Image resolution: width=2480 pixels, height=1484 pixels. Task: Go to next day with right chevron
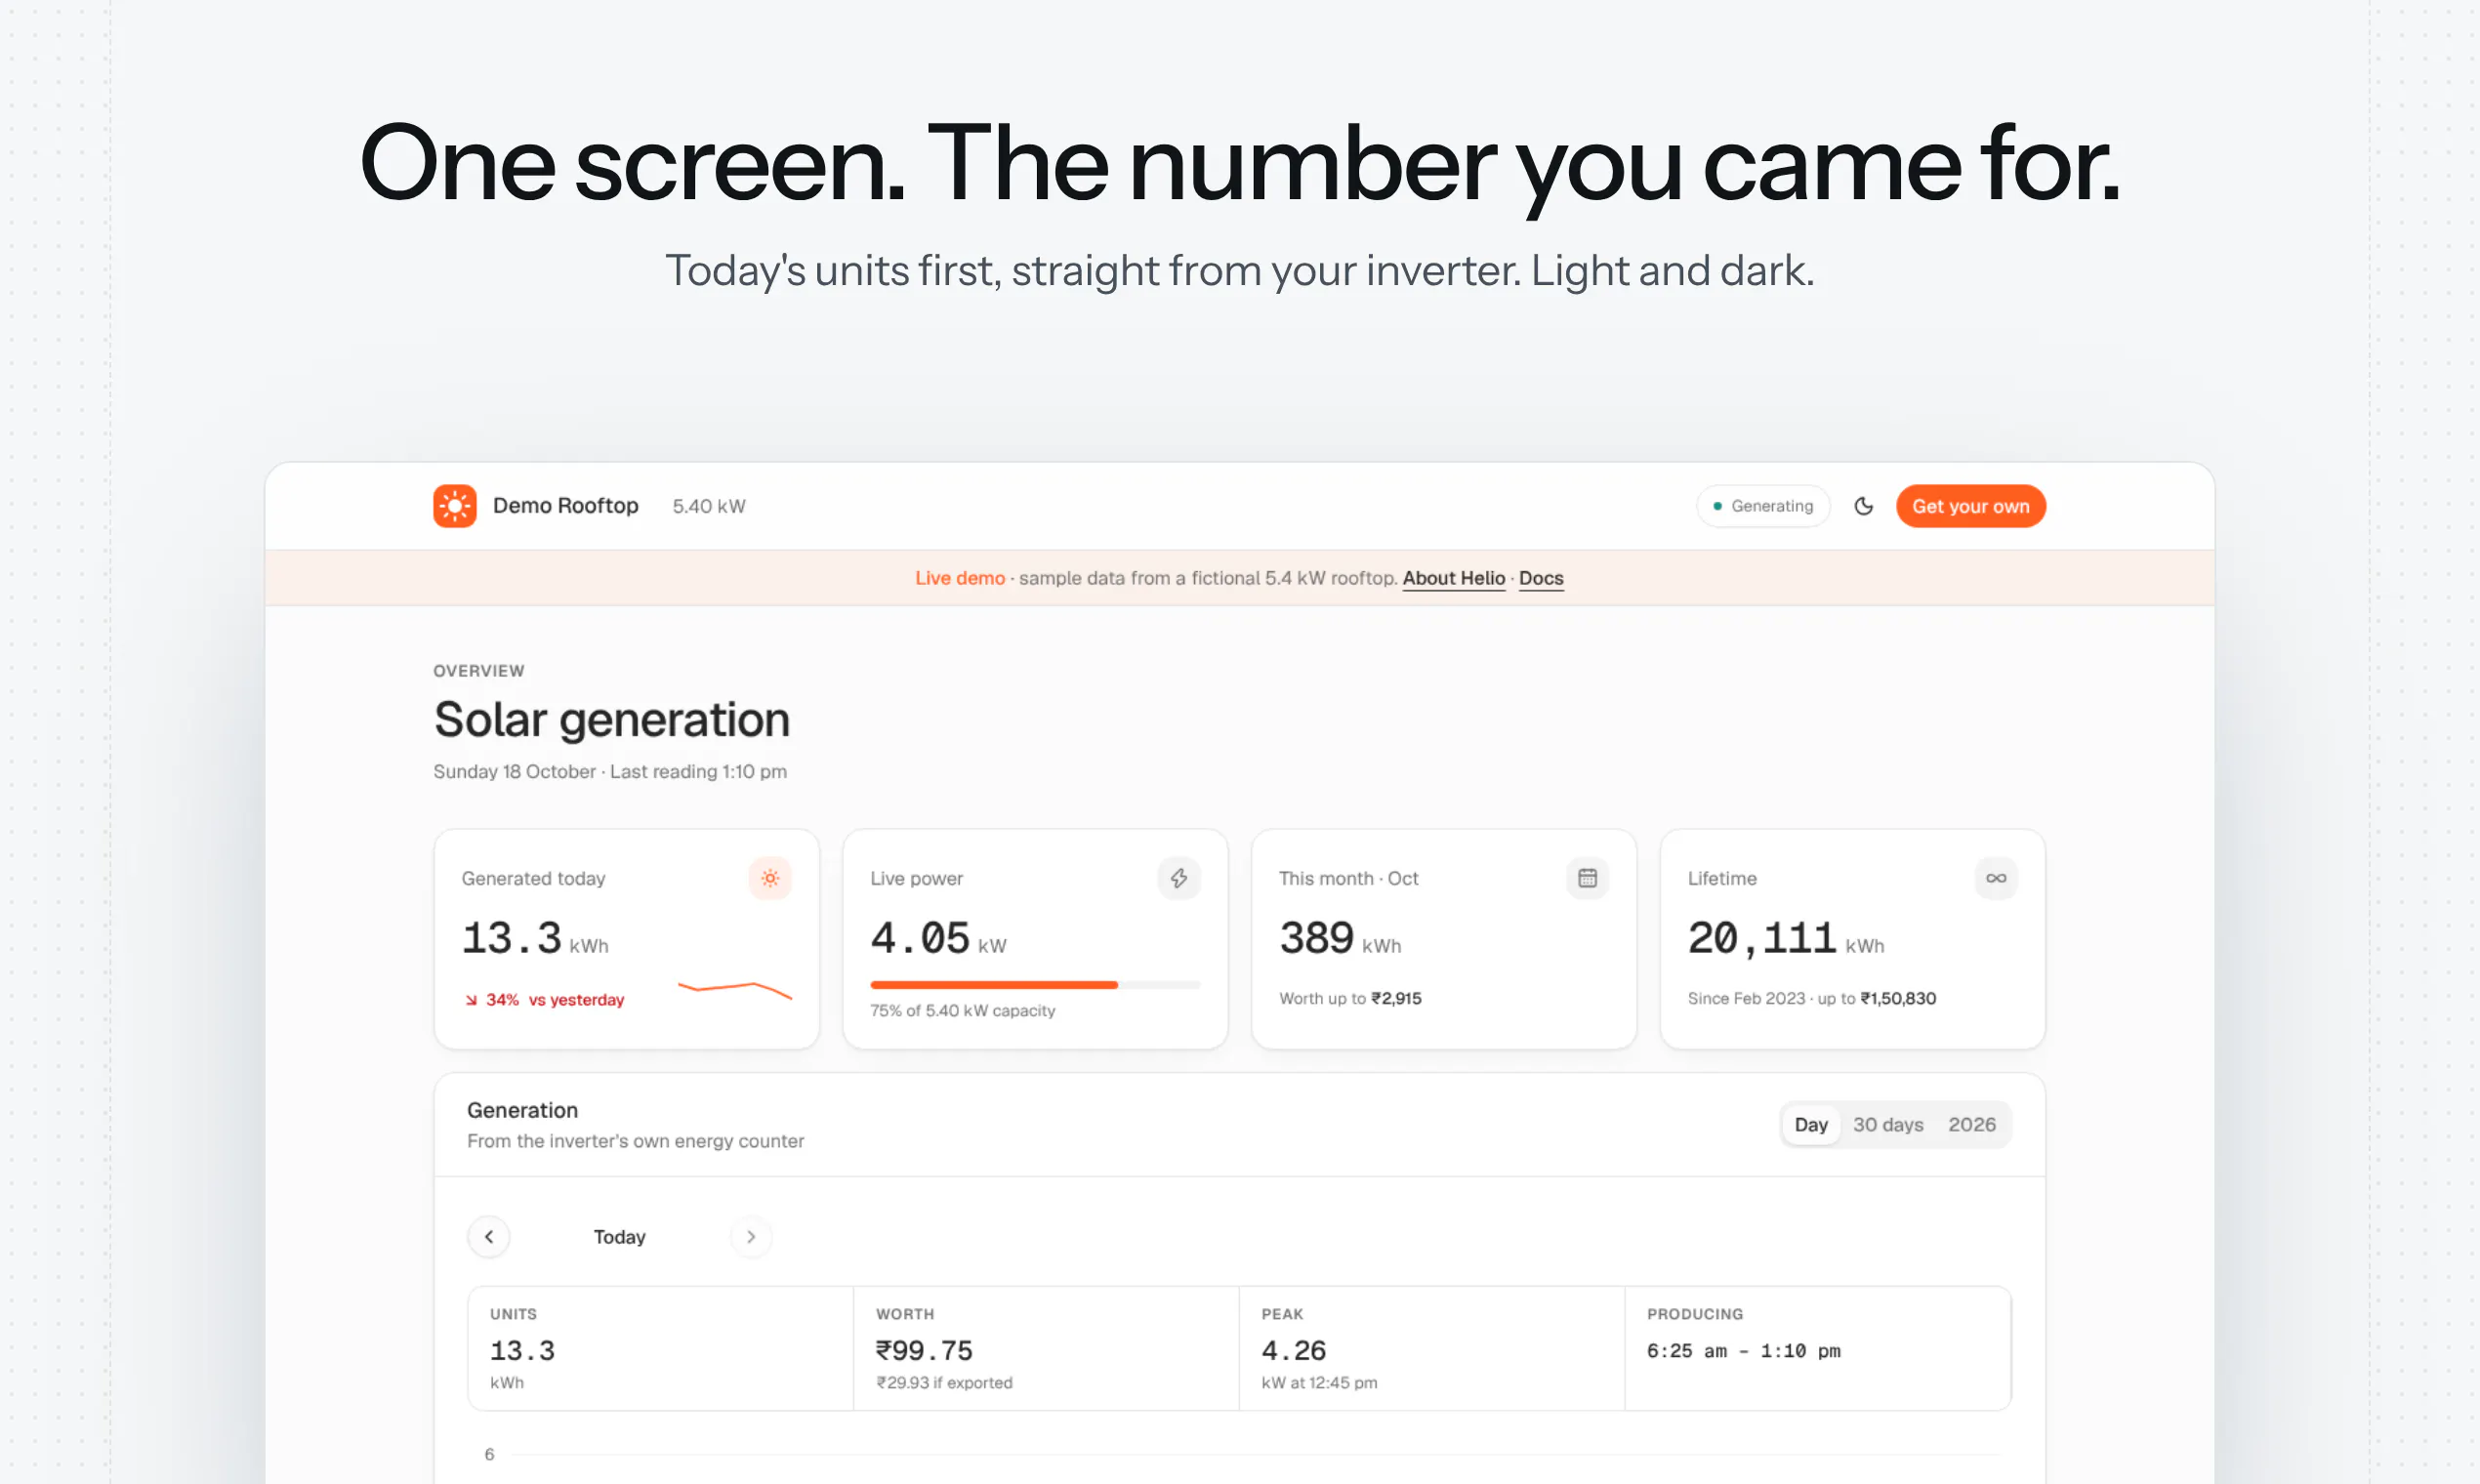pyautogui.click(x=751, y=1237)
